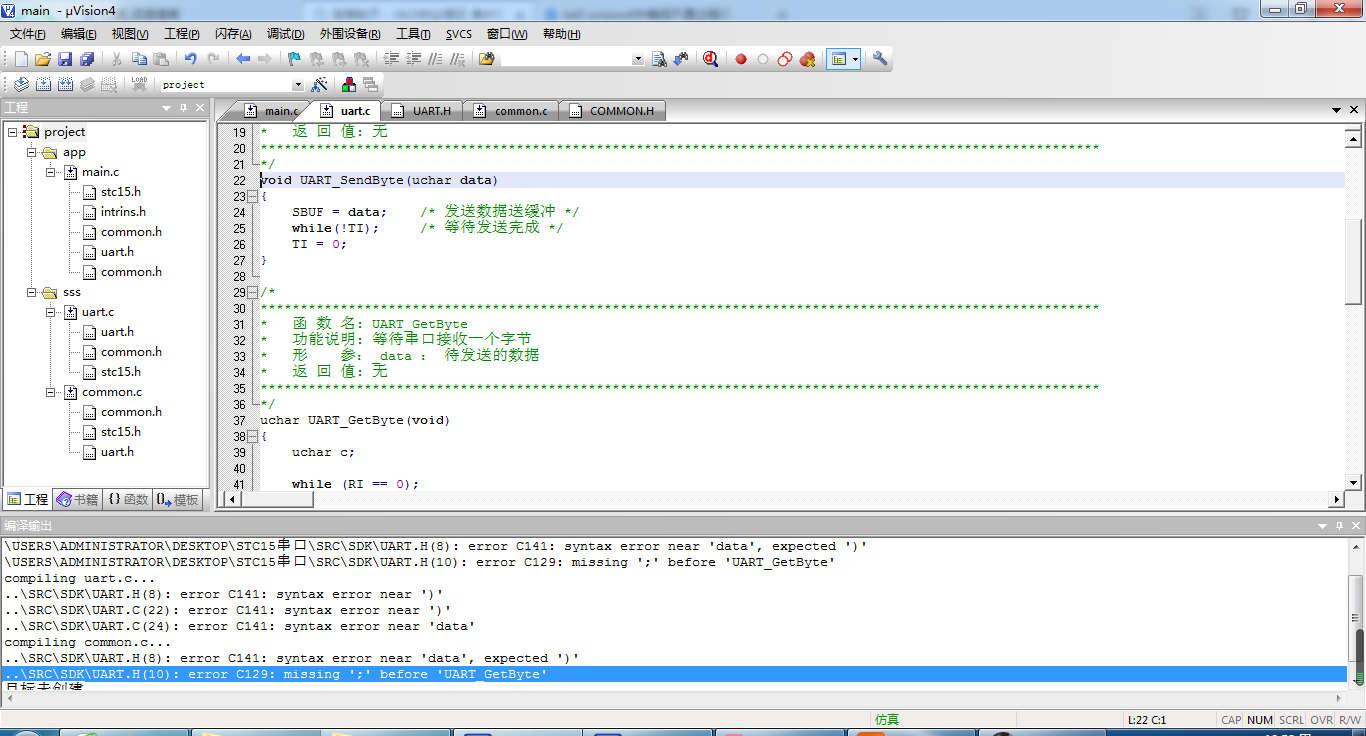The width and height of the screenshot is (1366, 736).
Task: Open the find text combo box dropdown
Action: coord(638,60)
